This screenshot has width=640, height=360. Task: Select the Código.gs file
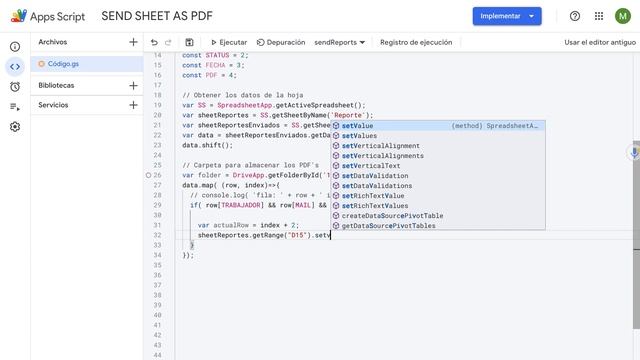(x=87, y=64)
